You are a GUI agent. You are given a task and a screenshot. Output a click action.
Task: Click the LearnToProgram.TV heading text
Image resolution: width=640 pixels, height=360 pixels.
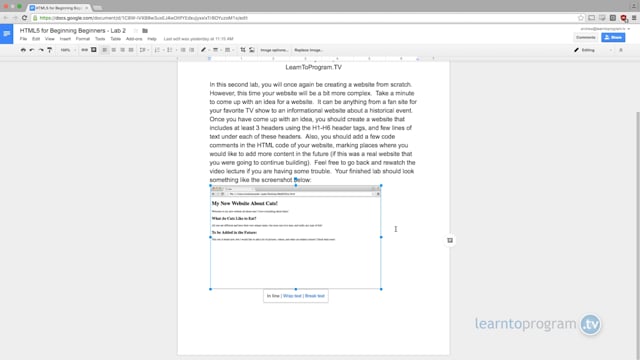pyautogui.click(x=313, y=67)
